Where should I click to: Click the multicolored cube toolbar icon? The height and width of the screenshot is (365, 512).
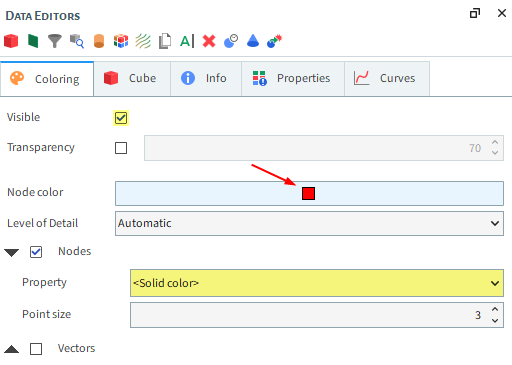[x=121, y=41]
